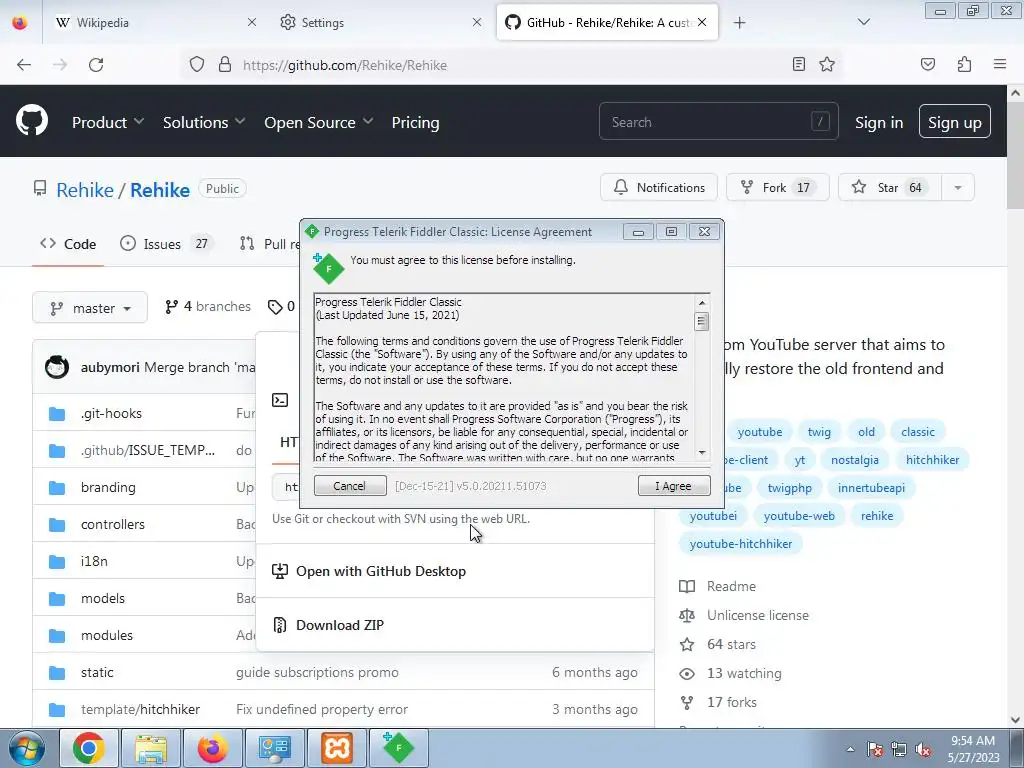Image resolution: width=1024 pixels, height=768 pixels.
Task: Close the Wikipedia tab
Action: (x=251, y=22)
